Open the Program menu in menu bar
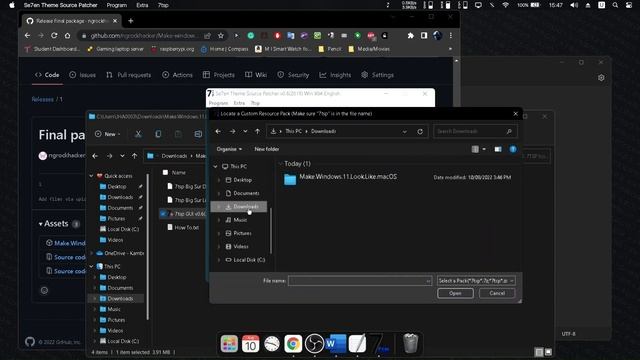This screenshot has width=640, height=360. 117,5
